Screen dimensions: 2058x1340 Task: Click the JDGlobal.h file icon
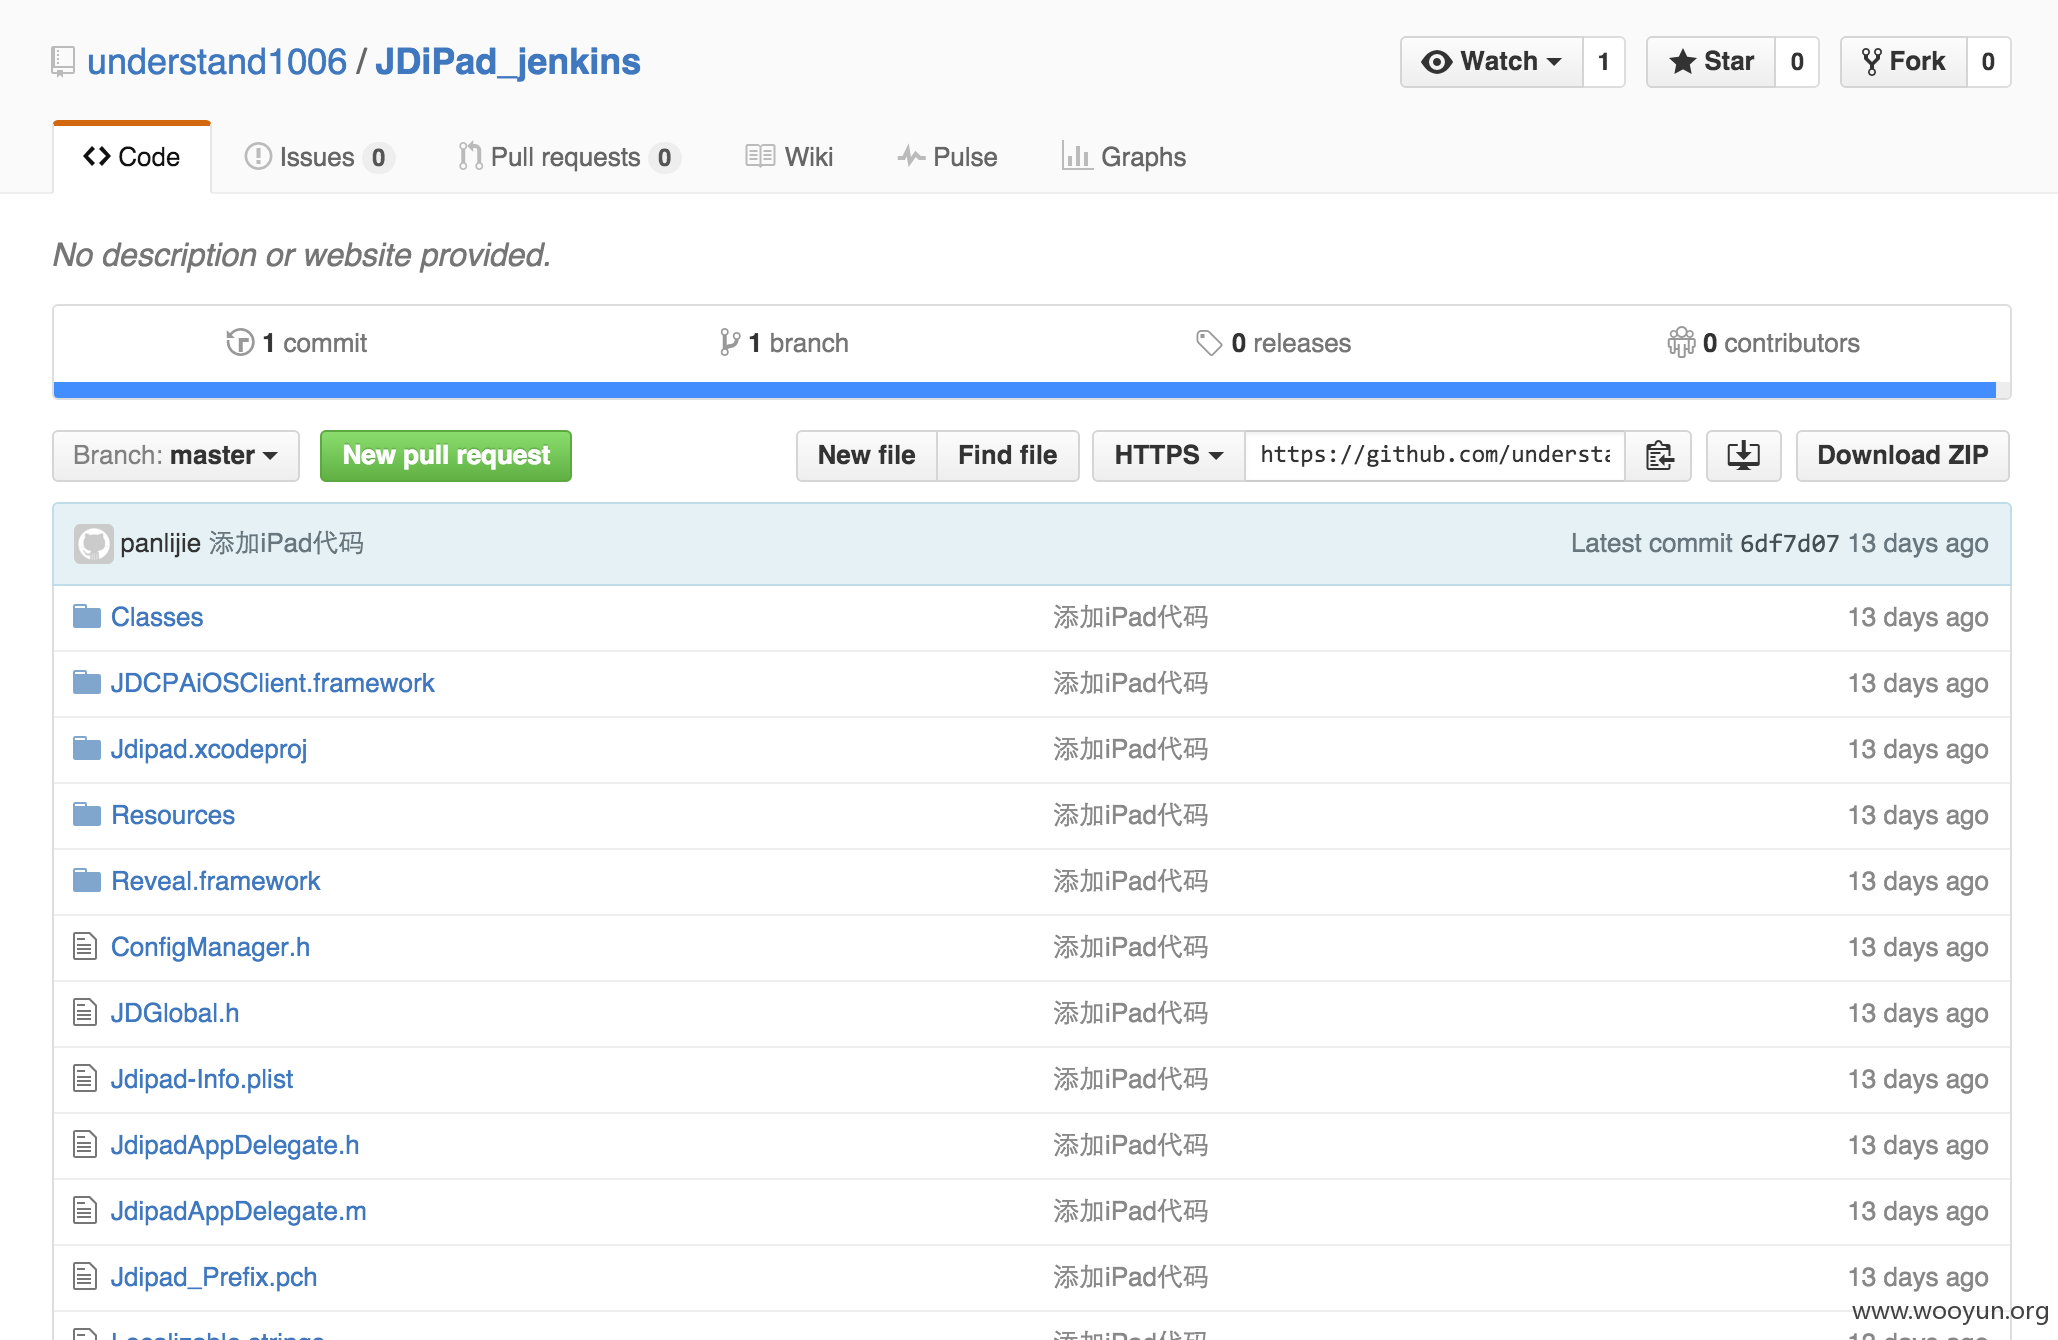point(85,1012)
